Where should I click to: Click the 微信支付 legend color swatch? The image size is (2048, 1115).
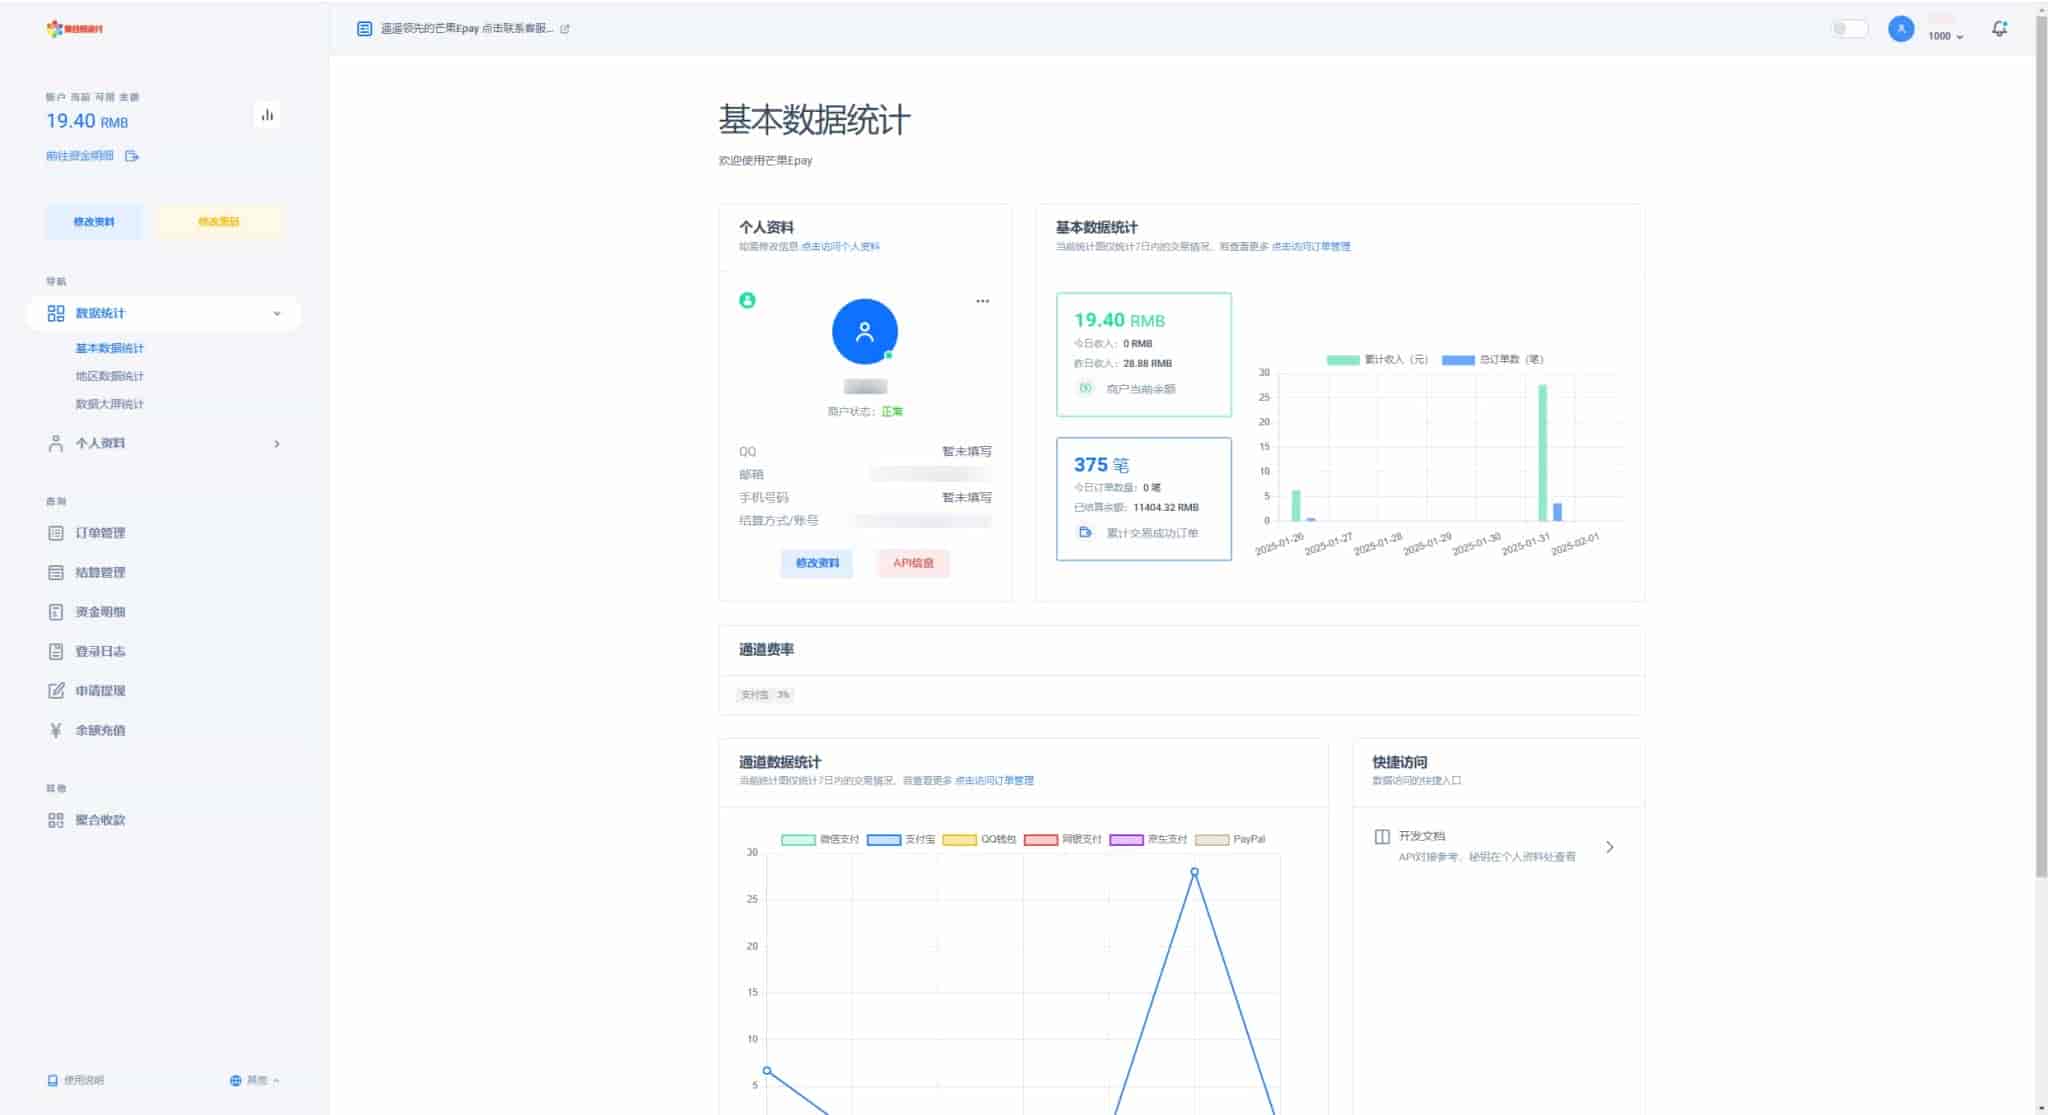click(798, 840)
